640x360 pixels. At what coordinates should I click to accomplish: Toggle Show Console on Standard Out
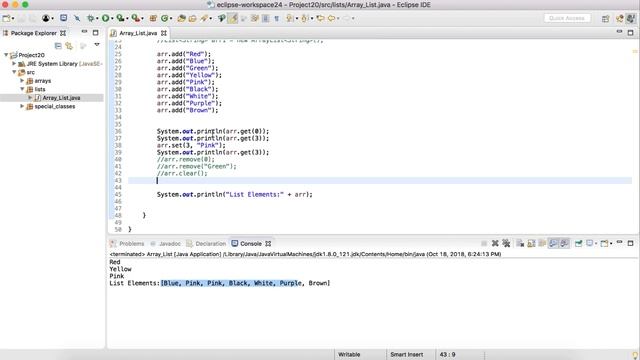tap(553, 244)
